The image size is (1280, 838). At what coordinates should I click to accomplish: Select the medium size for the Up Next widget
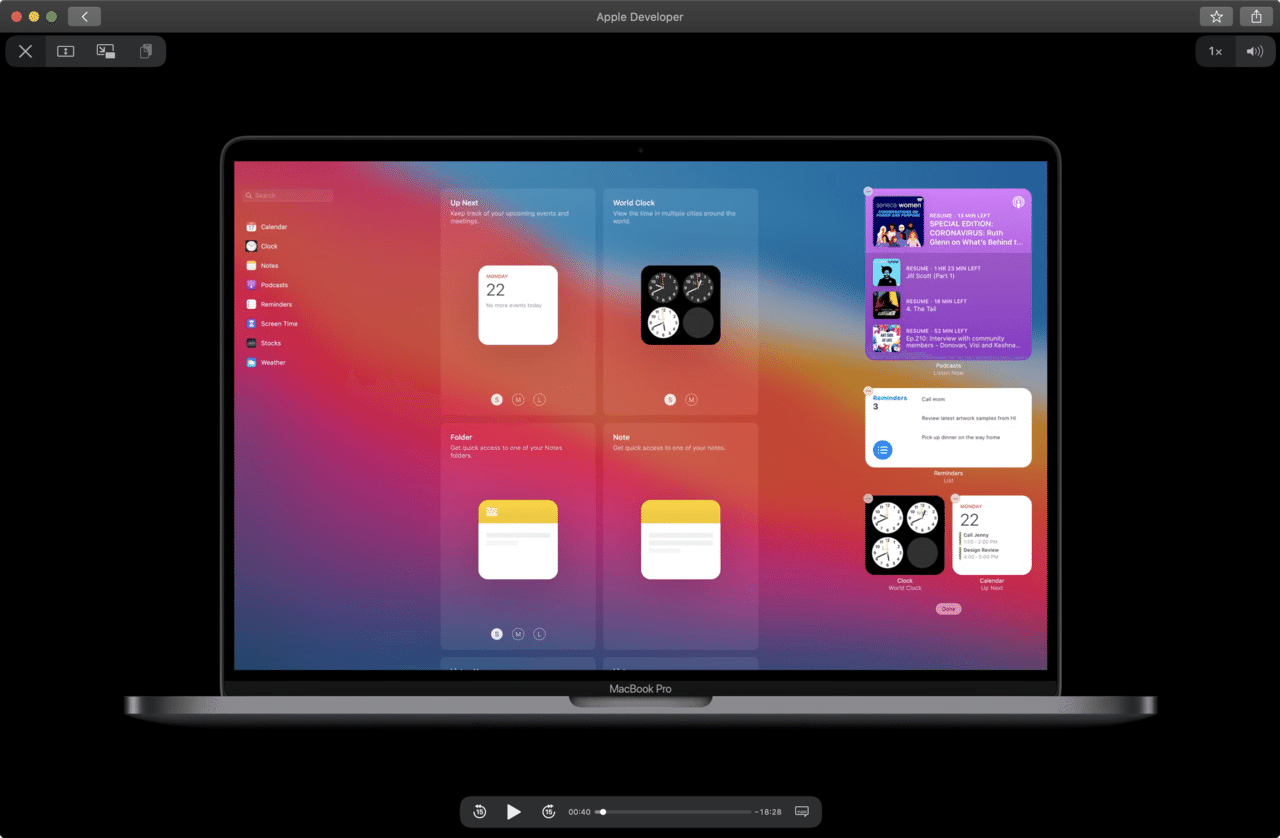(x=518, y=398)
